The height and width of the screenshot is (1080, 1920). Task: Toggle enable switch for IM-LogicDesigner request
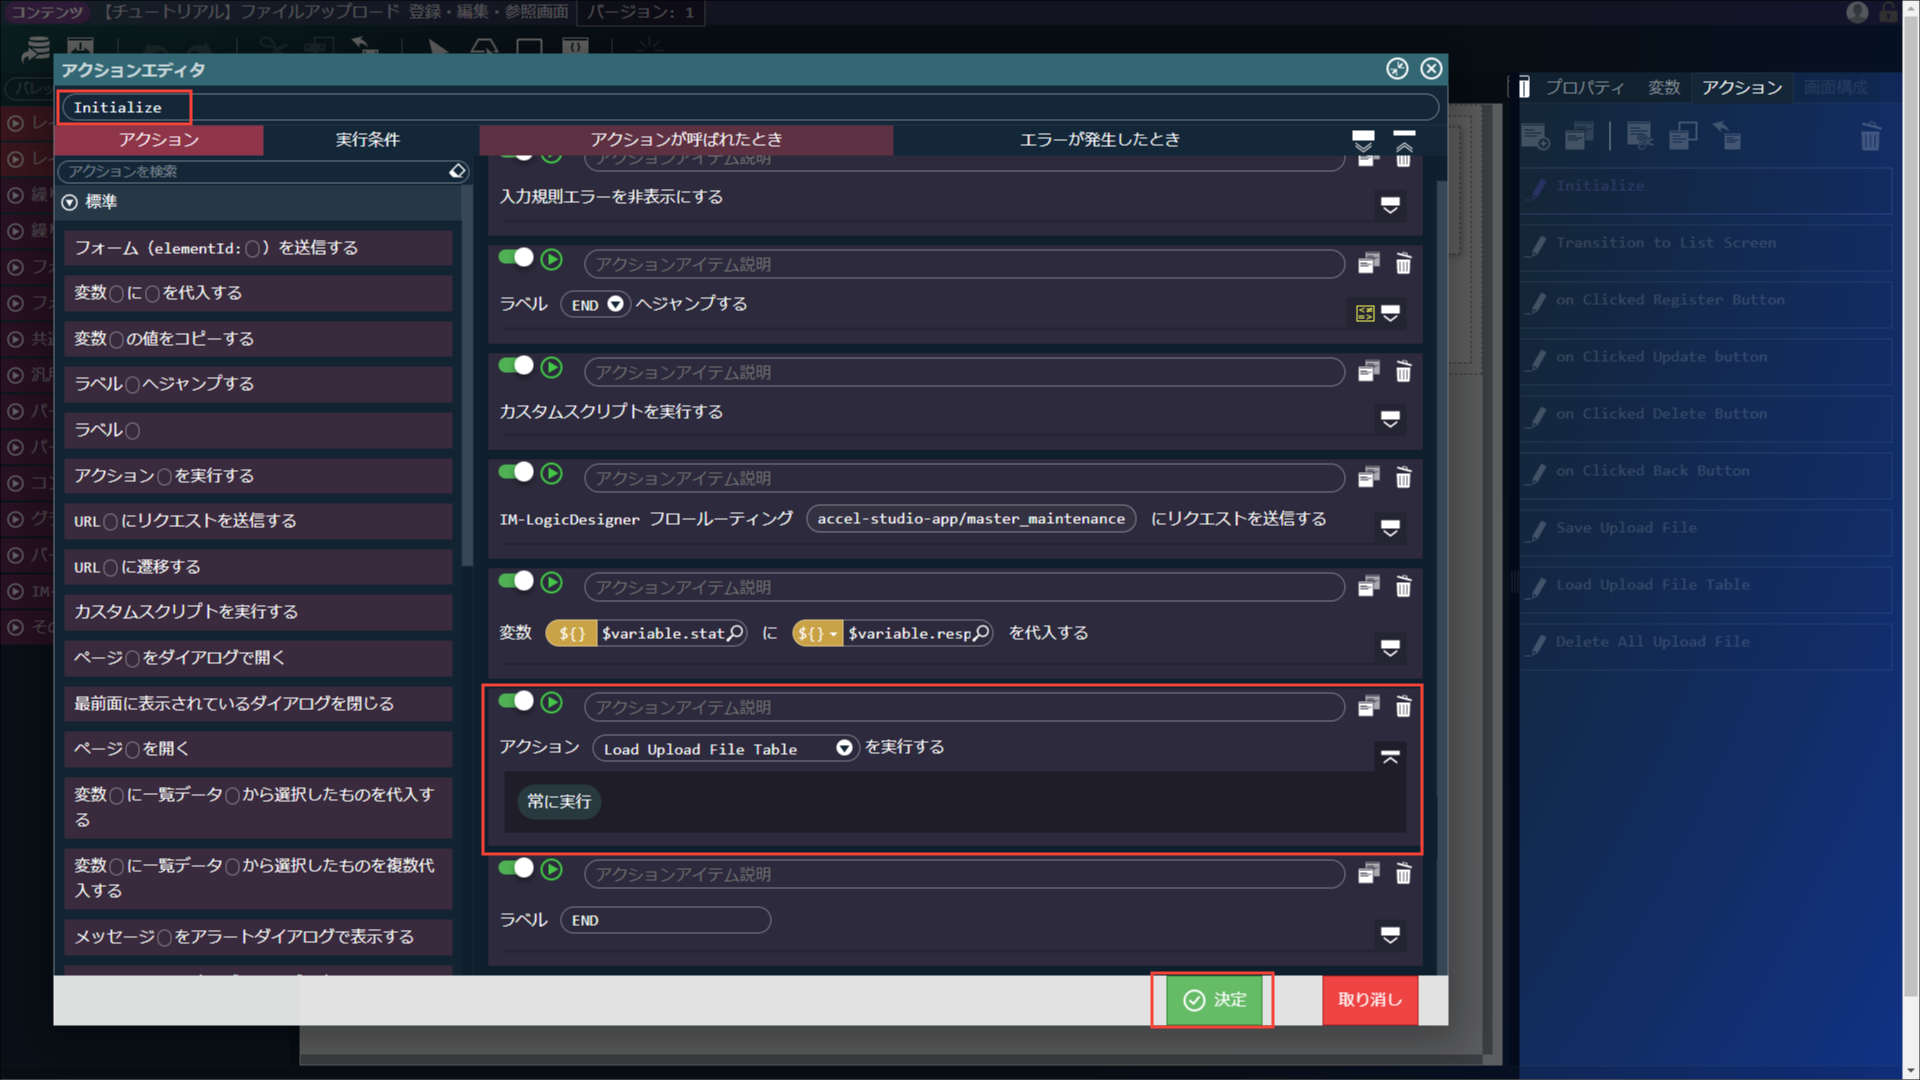tap(517, 472)
